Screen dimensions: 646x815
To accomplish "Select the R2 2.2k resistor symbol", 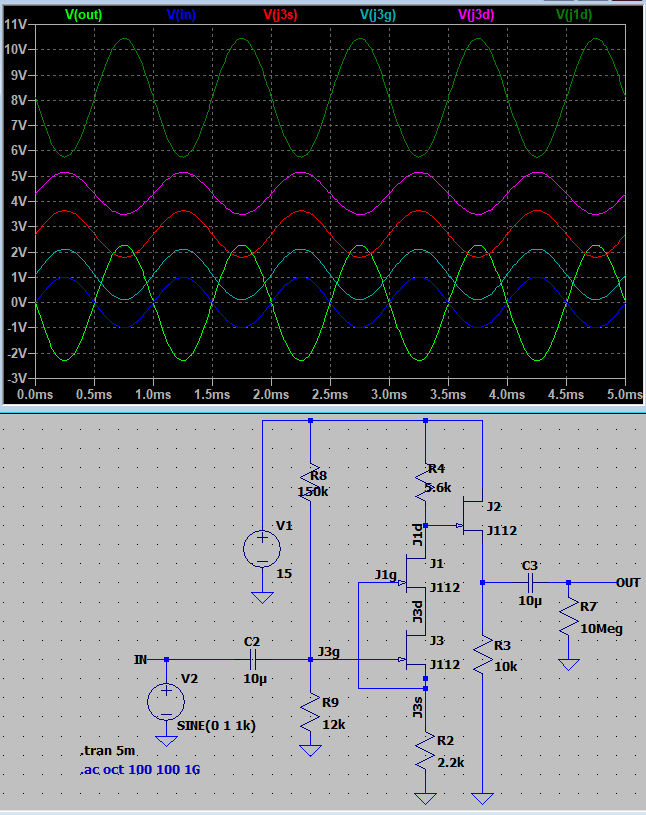I will tap(426, 752).
